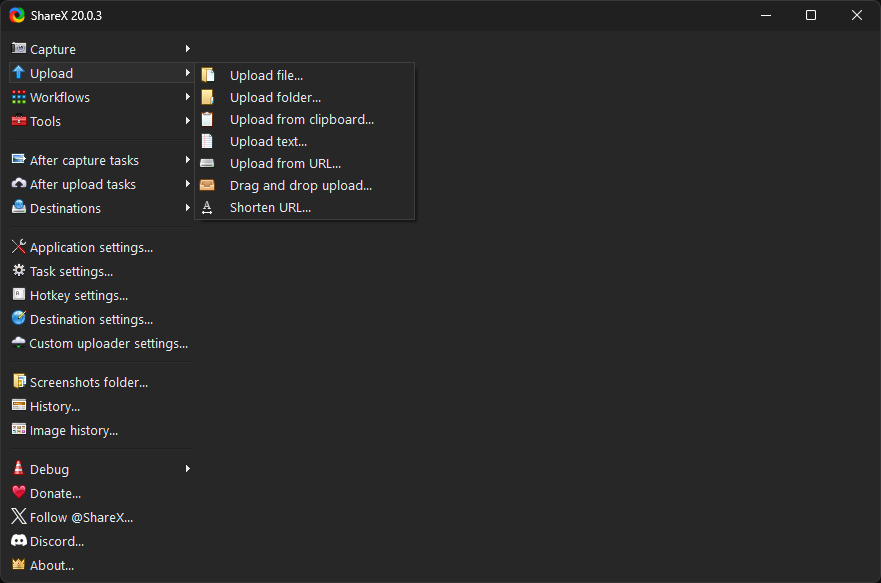
Task: Click the Upload file folder icon
Action: (x=208, y=75)
